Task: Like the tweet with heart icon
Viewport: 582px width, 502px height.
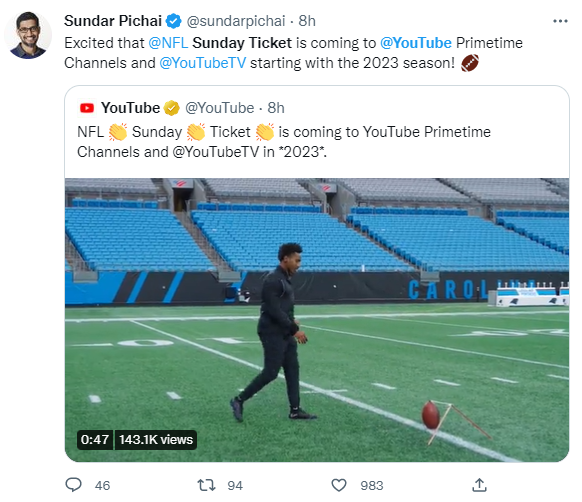Action: coord(339,485)
